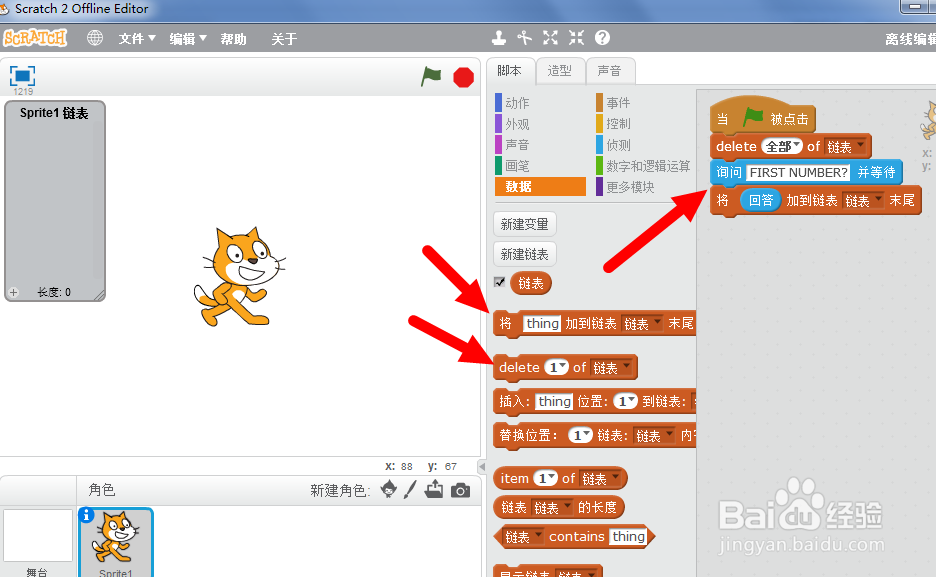Select the Delete scissors tool
Screen dimensions: 936x577
(525, 38)
